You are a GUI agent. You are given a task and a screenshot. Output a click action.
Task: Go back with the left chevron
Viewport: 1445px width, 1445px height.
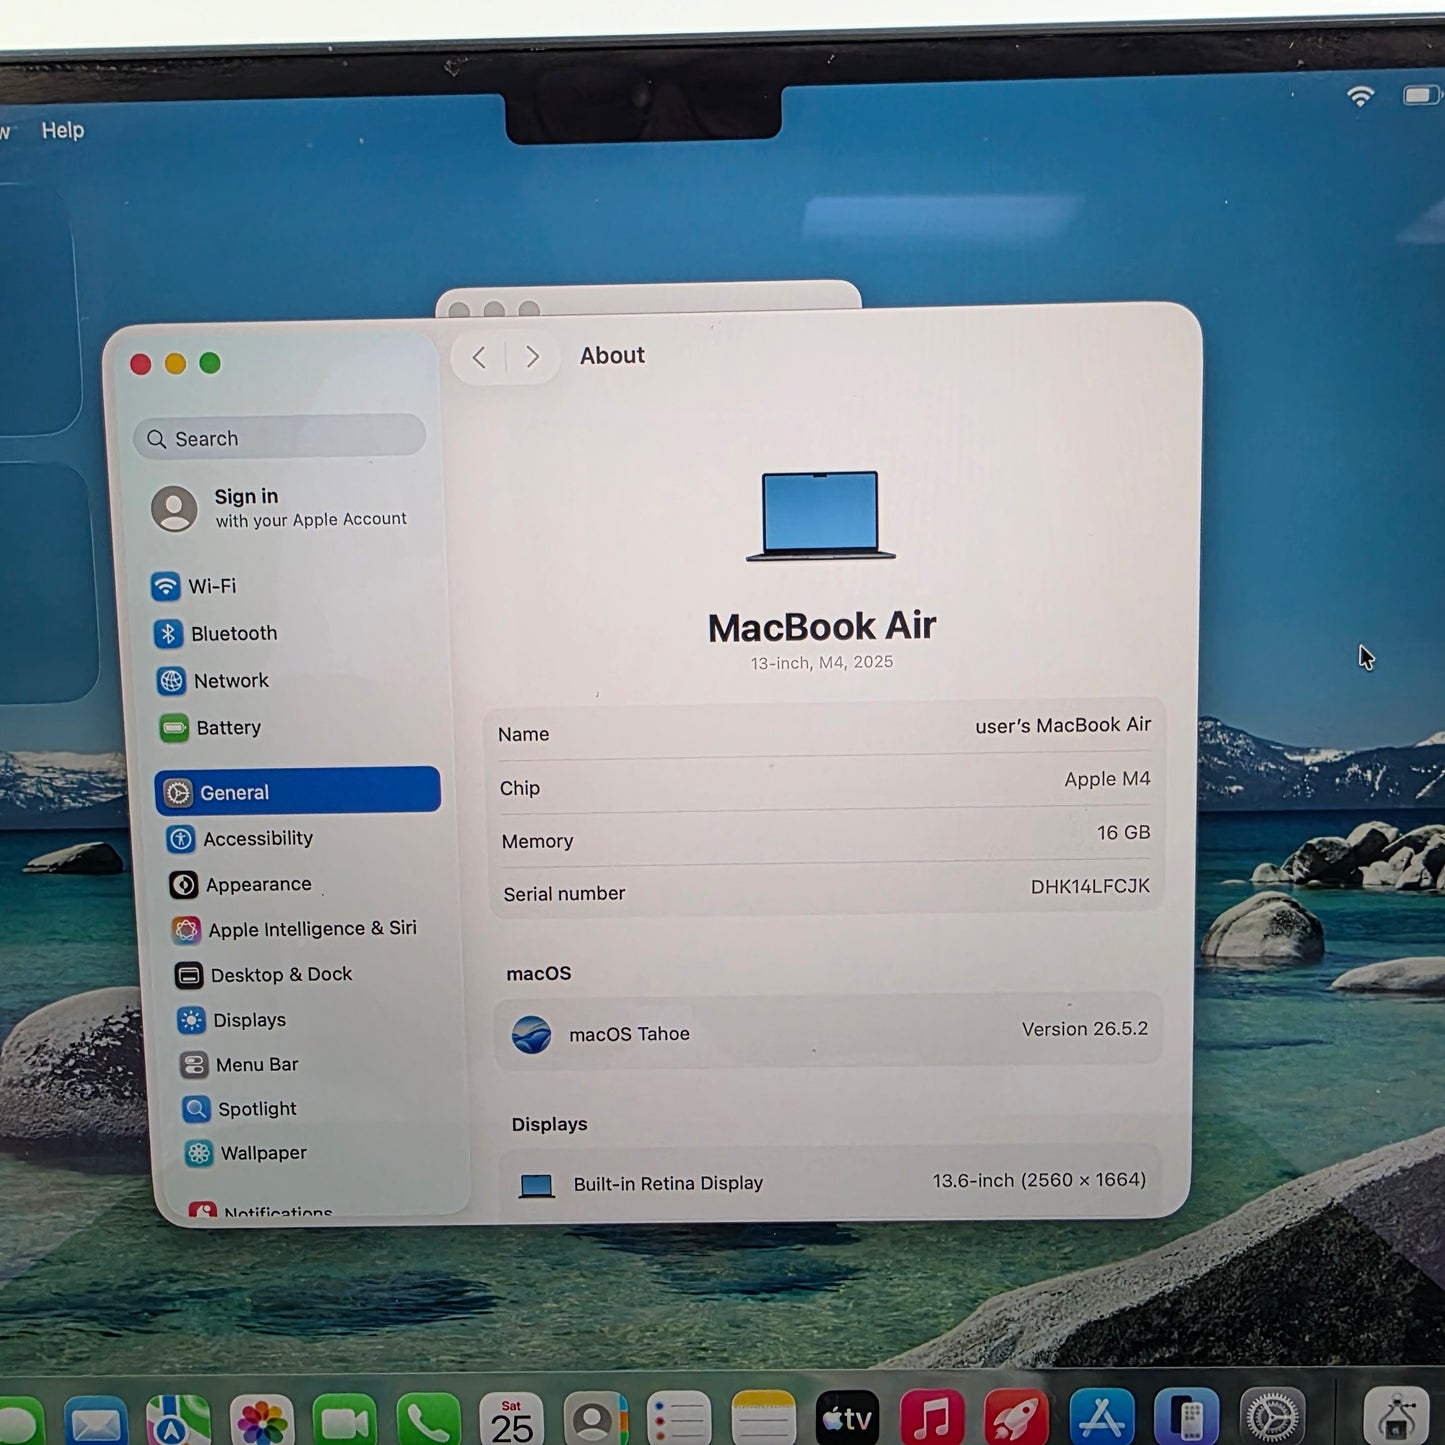479,357
